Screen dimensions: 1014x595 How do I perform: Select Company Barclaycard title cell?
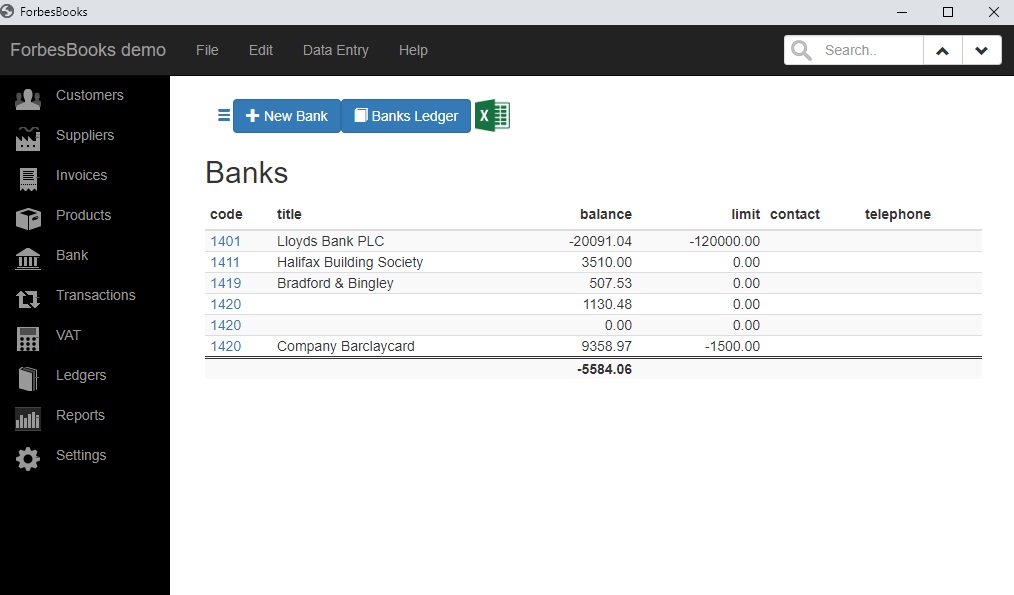[345, 347]
